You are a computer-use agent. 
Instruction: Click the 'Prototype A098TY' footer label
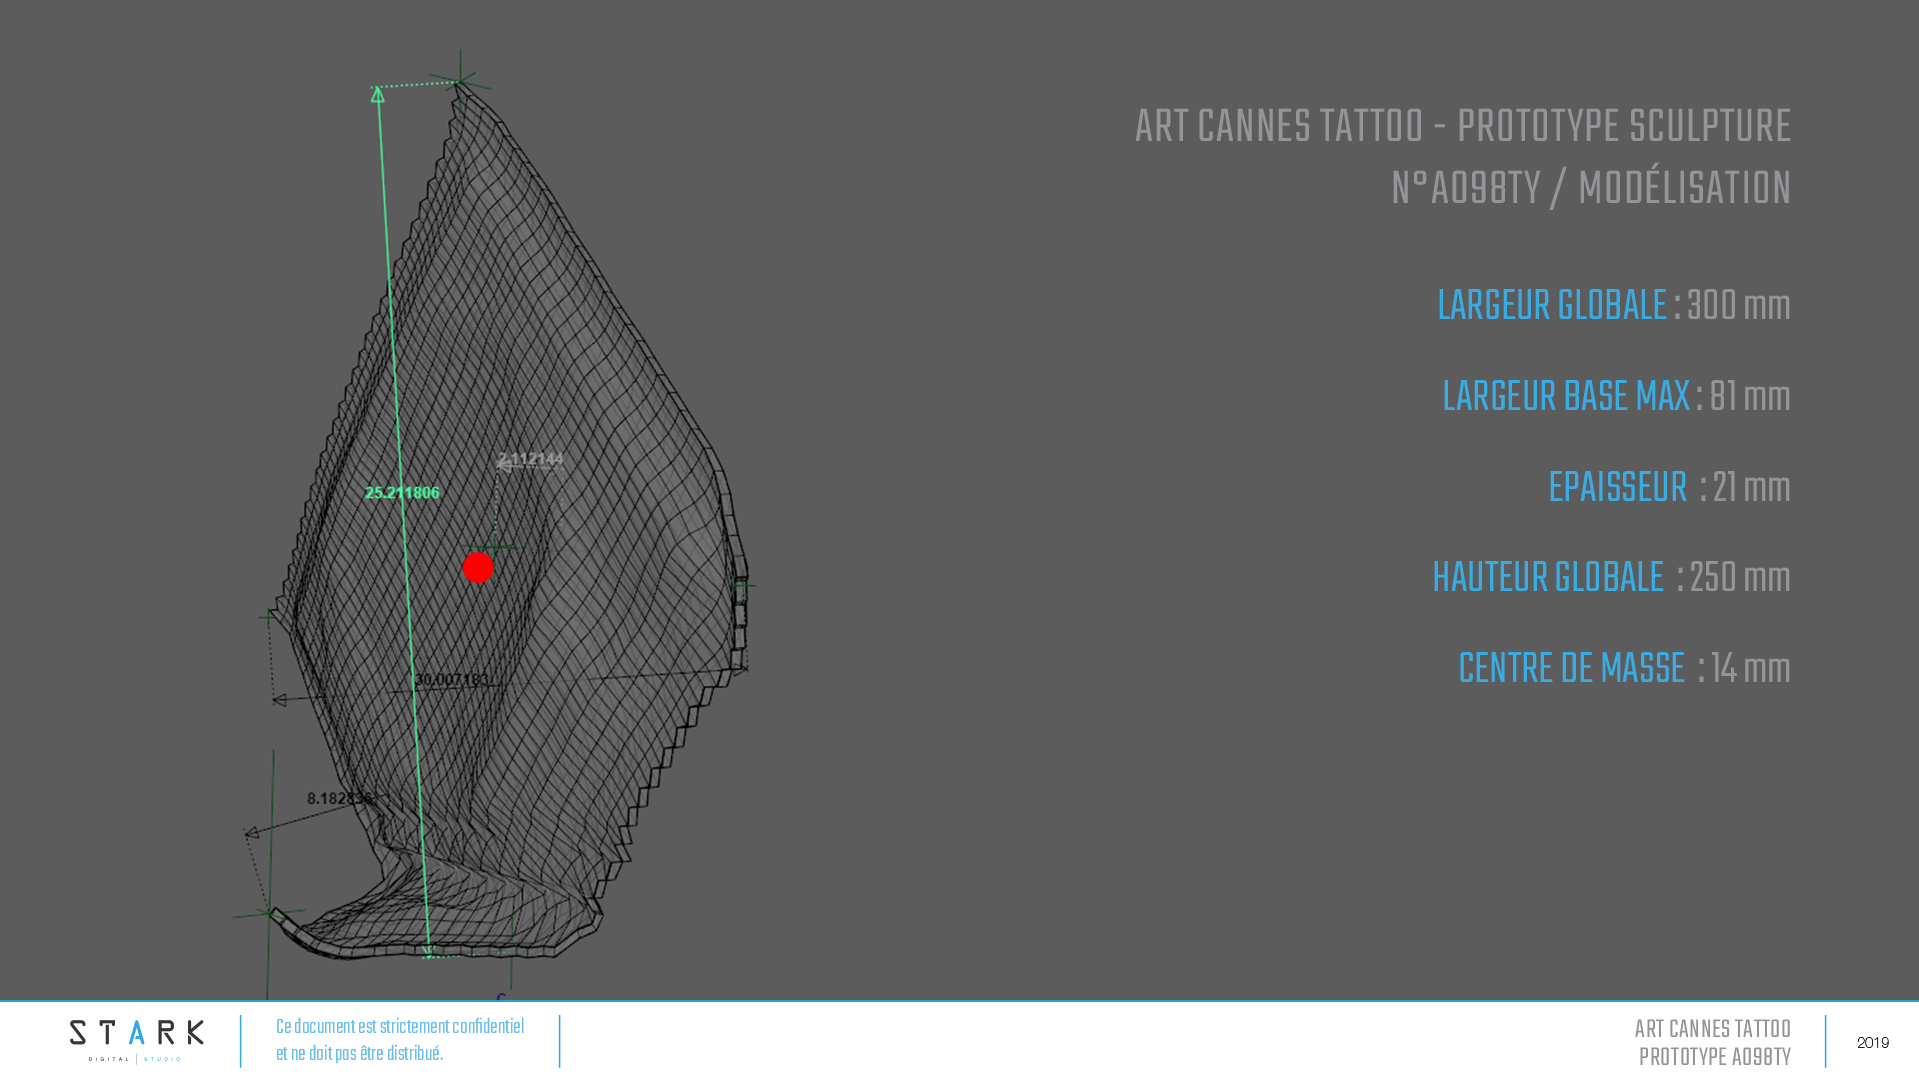[x=1714, y=1057]
